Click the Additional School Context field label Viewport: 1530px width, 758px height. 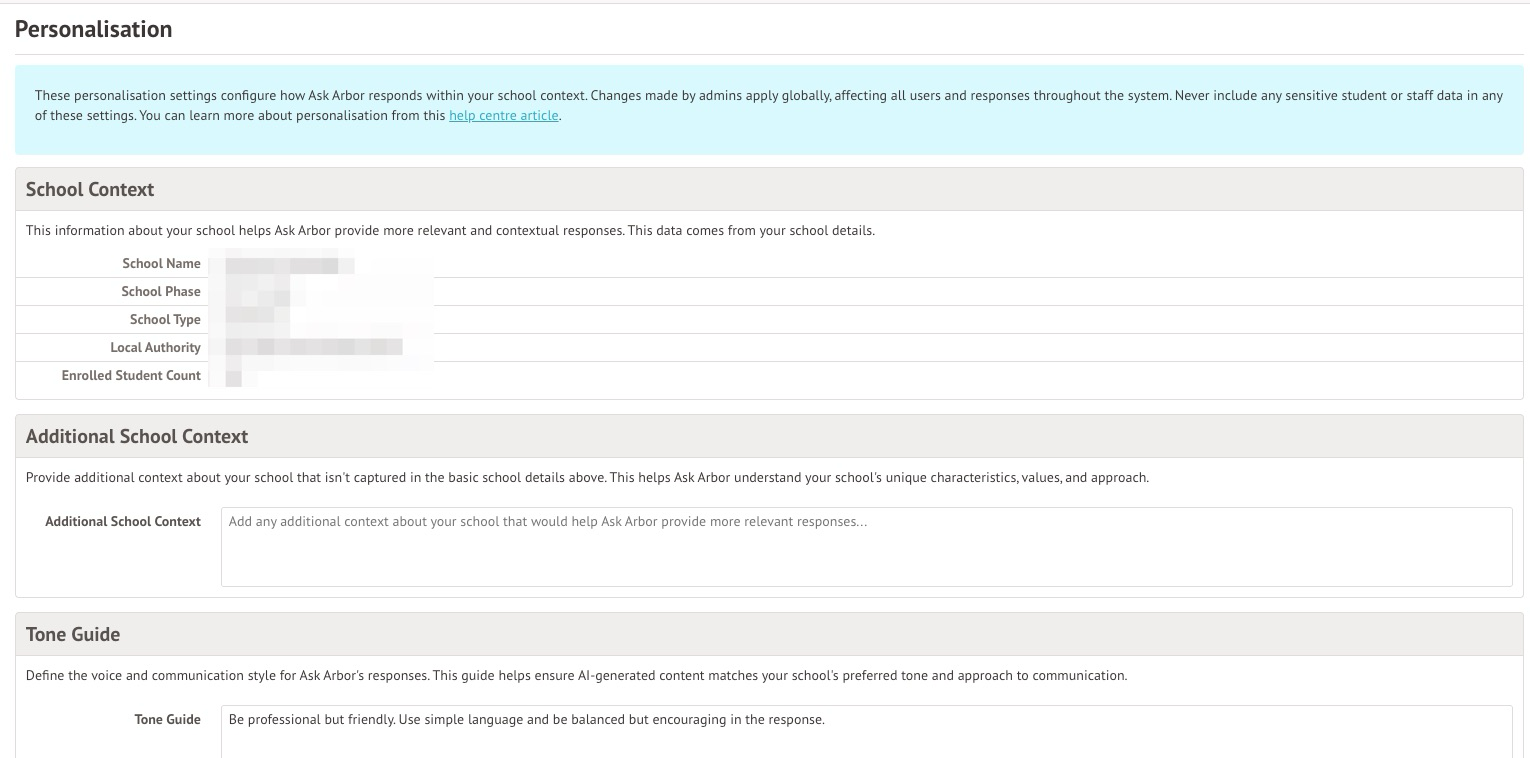(123, 522)
